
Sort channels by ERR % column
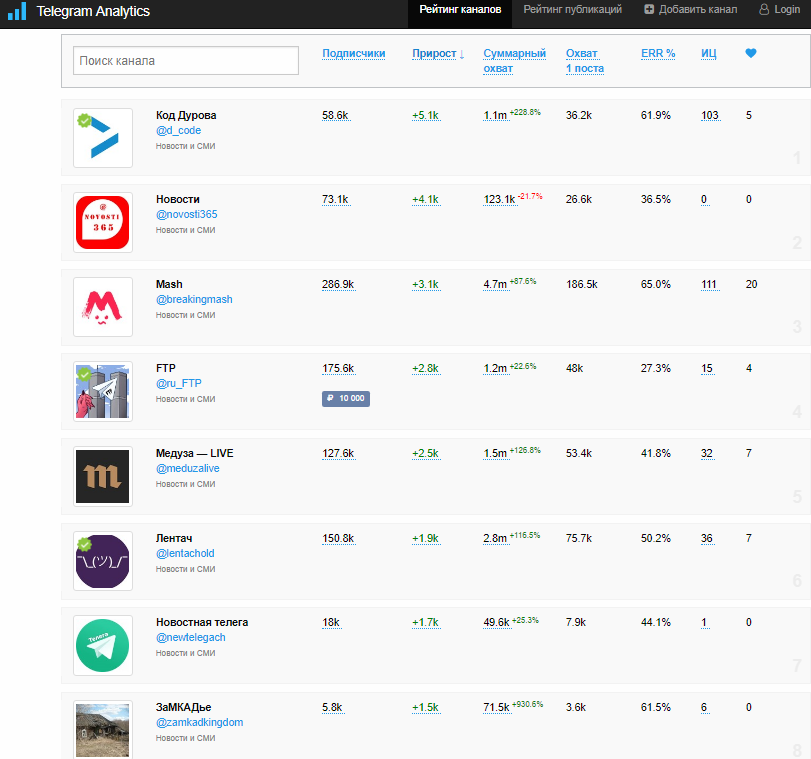[658, 53]
